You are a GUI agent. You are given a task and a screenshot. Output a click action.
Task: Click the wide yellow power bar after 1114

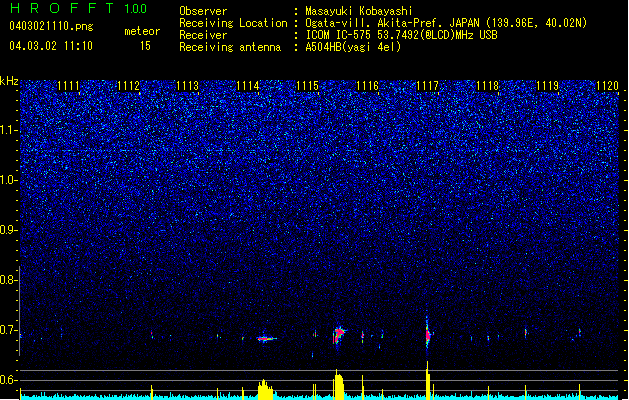(x=265, y=390)
